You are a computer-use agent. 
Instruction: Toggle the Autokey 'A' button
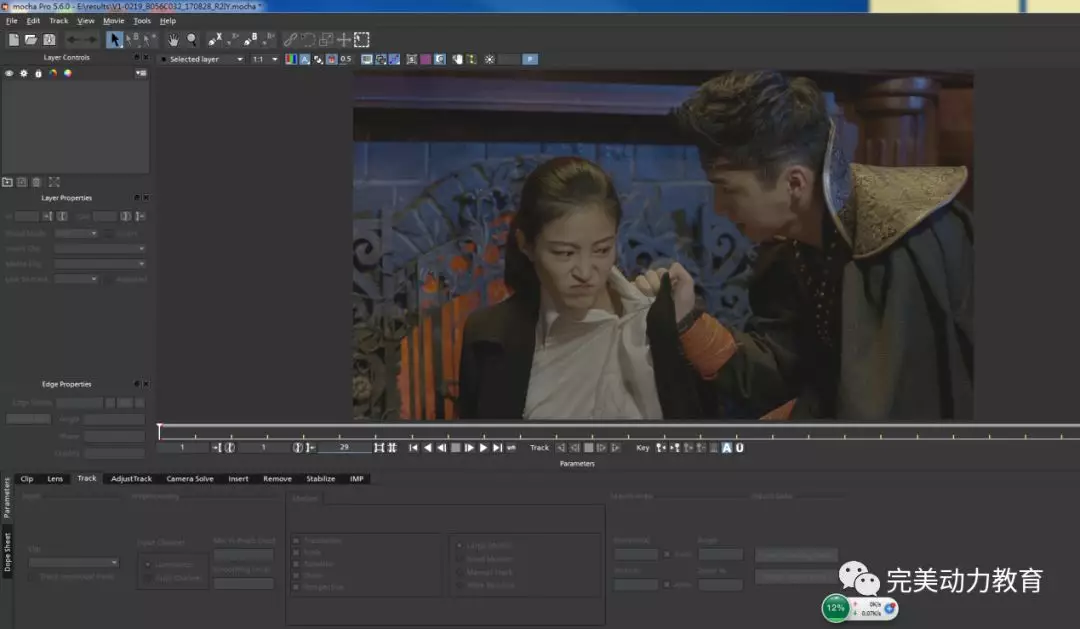[727, 448]
